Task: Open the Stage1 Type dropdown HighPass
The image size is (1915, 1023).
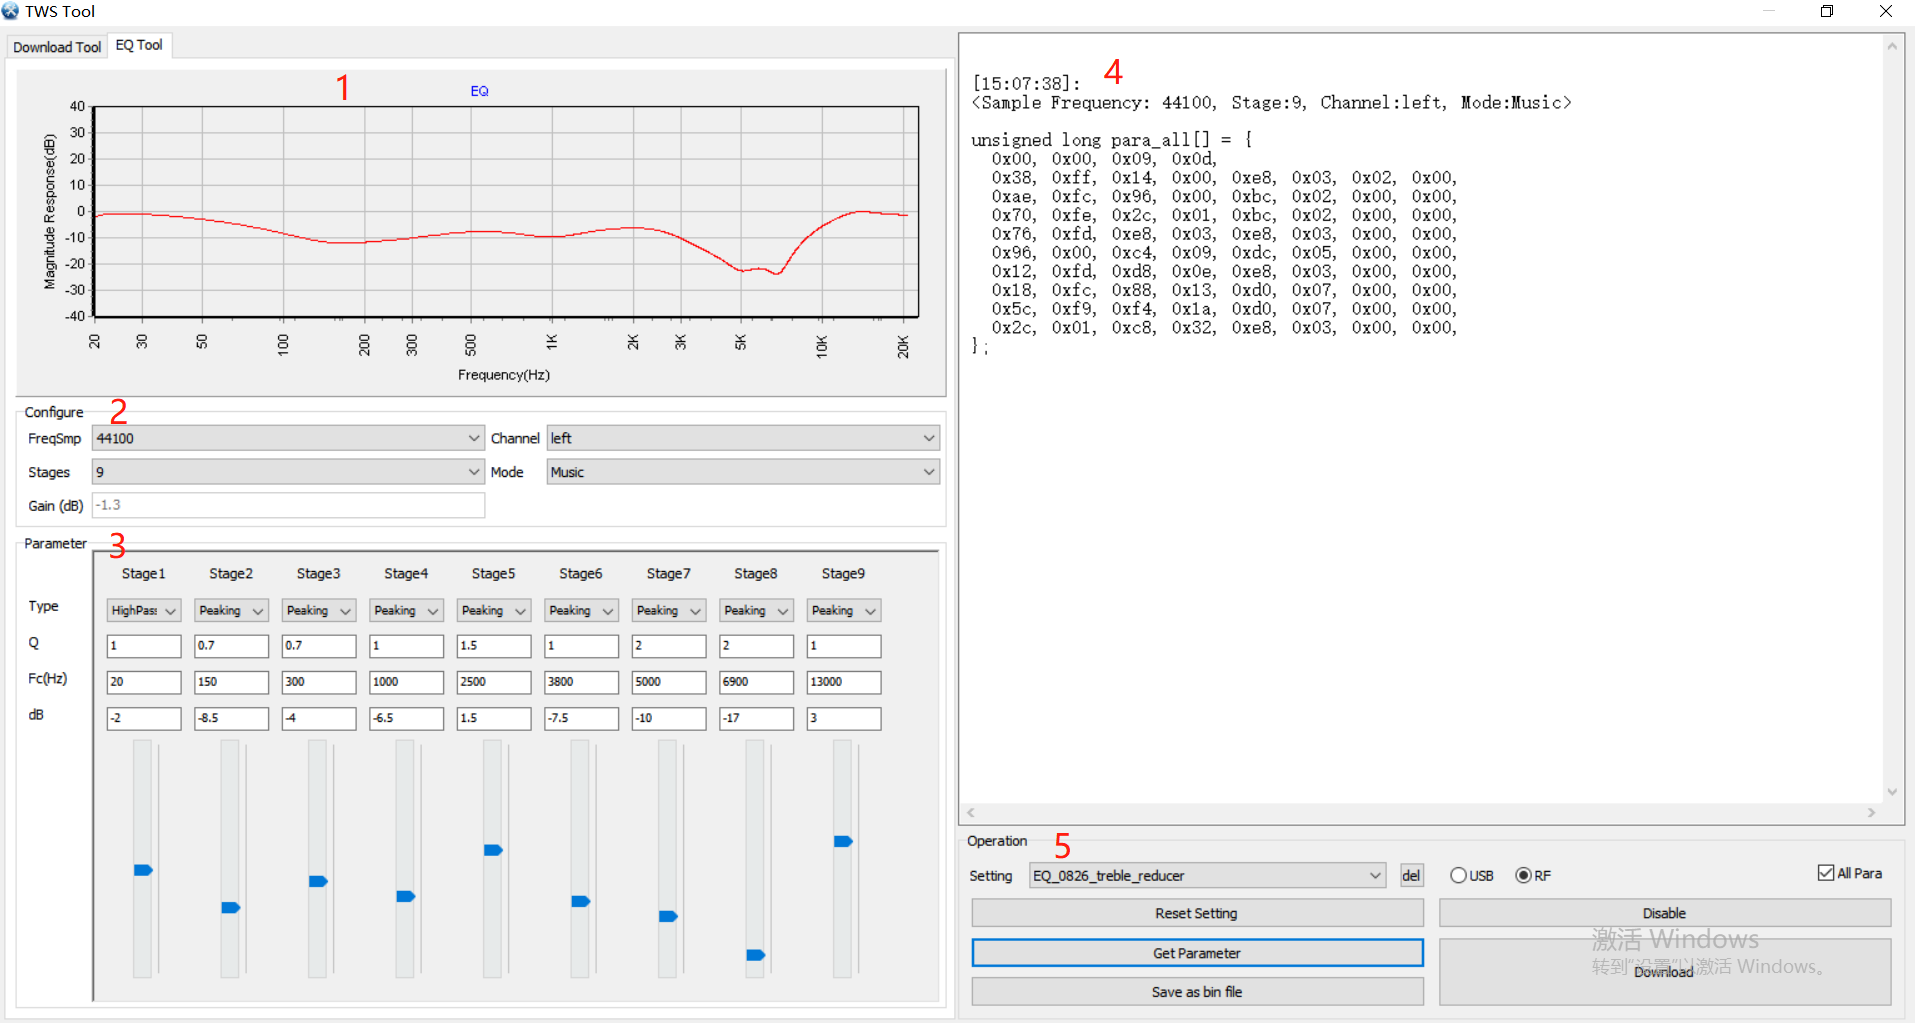Action: pyautogui.click(x=143, y=610)
